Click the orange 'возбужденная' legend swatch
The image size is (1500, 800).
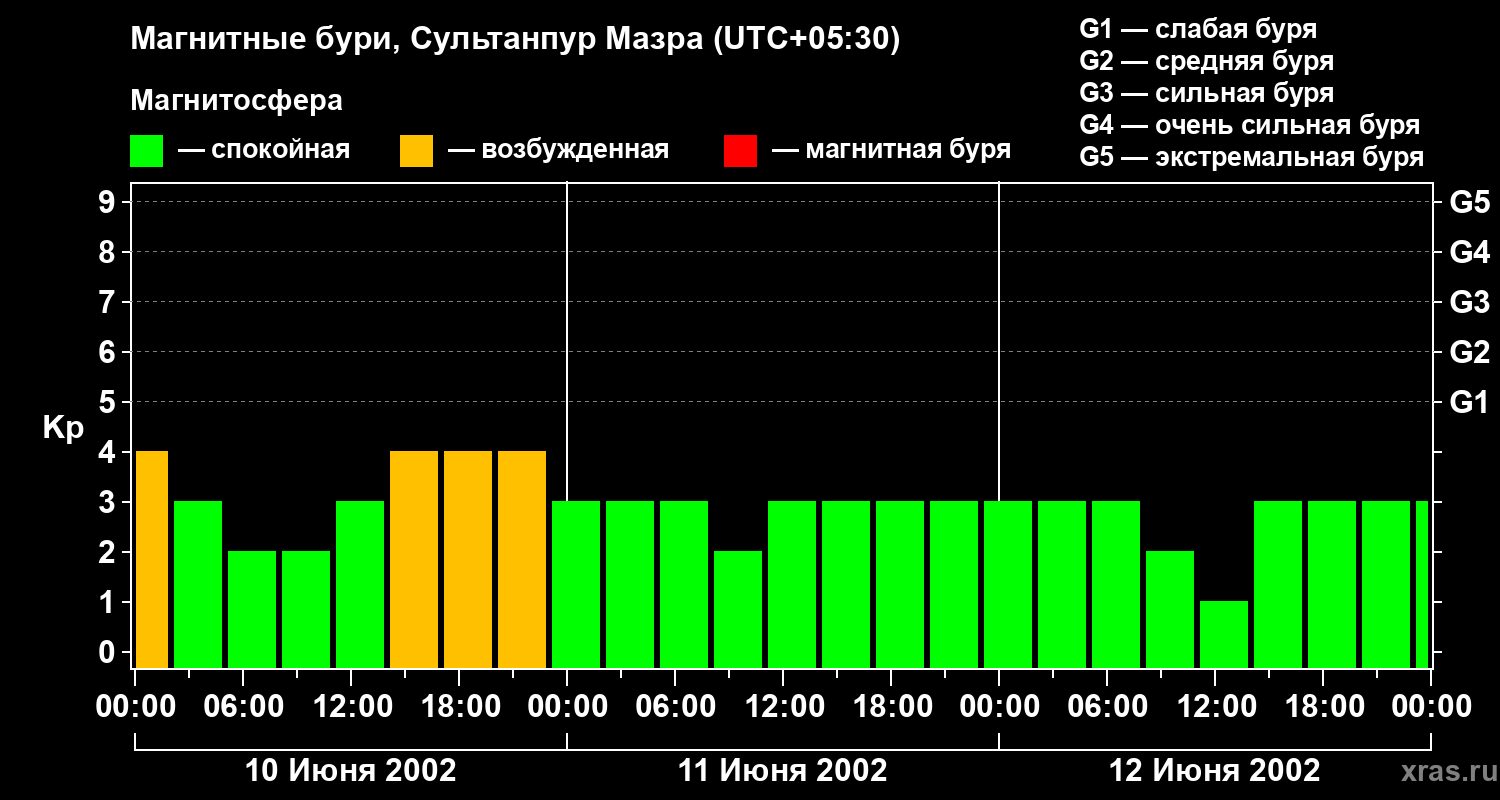pos(417,151)
